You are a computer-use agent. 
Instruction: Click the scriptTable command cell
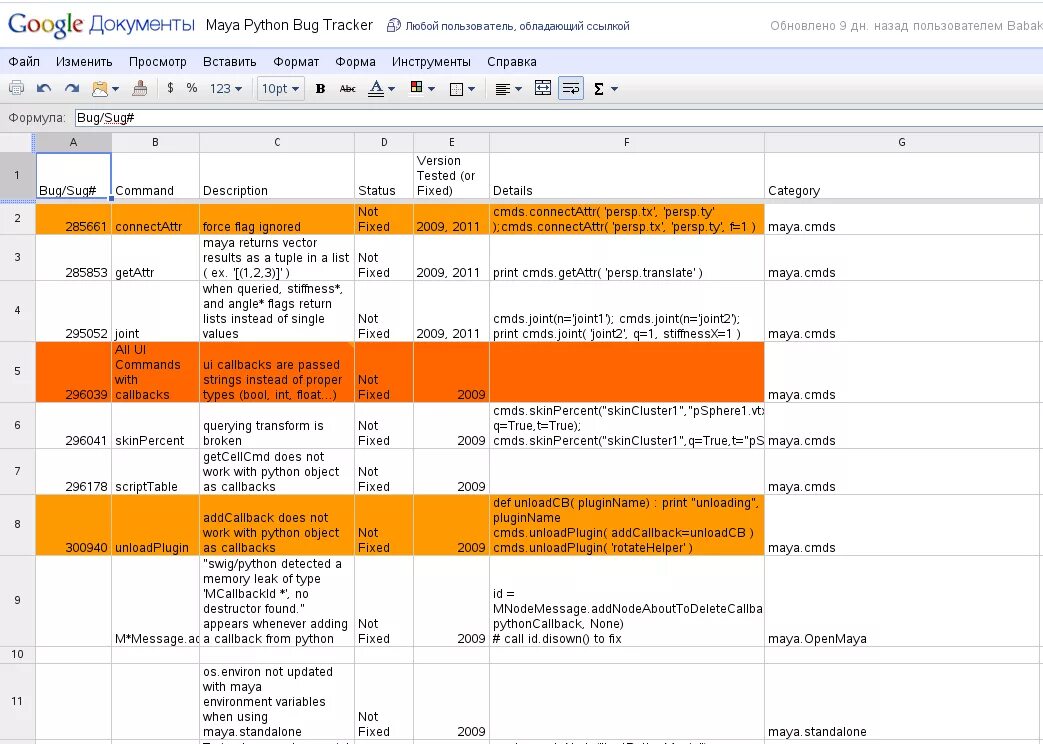click(x=155, y=471)
